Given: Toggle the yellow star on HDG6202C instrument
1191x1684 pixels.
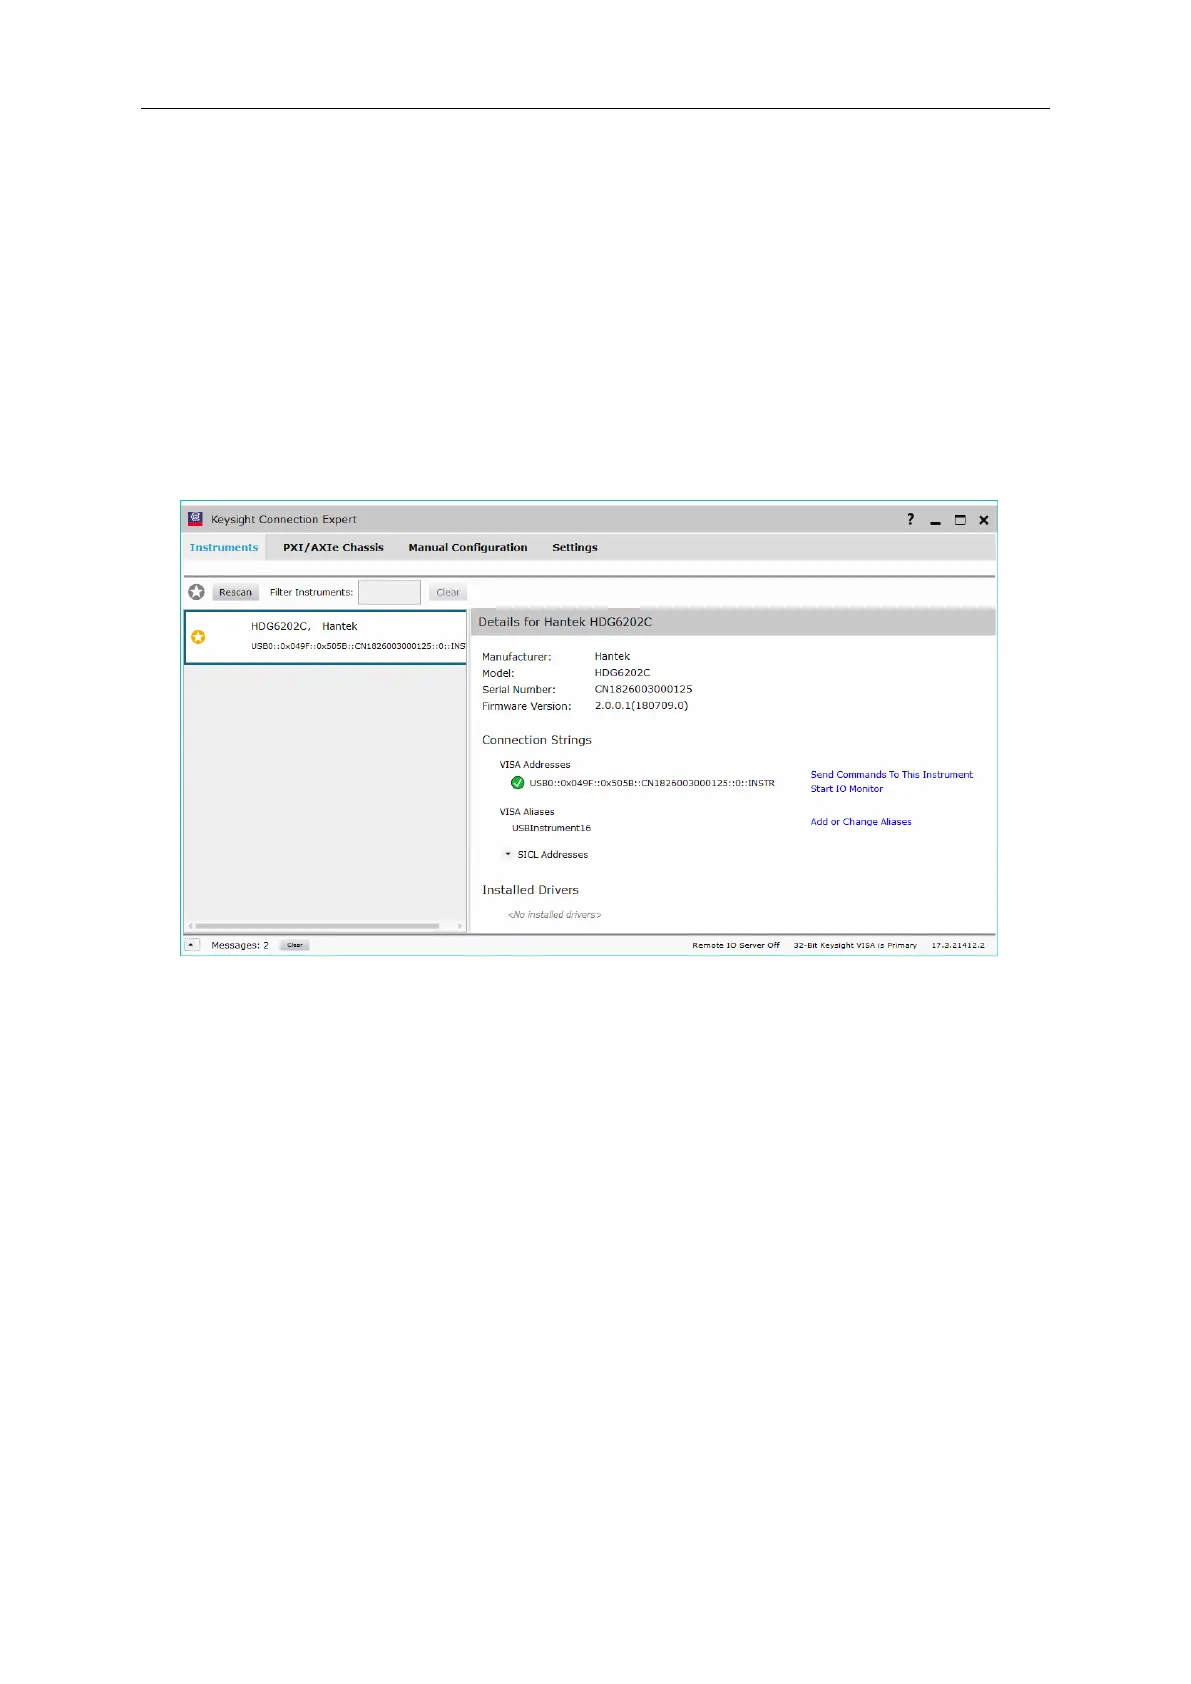Looking at the screenshot, I should [x=198, y=637].
